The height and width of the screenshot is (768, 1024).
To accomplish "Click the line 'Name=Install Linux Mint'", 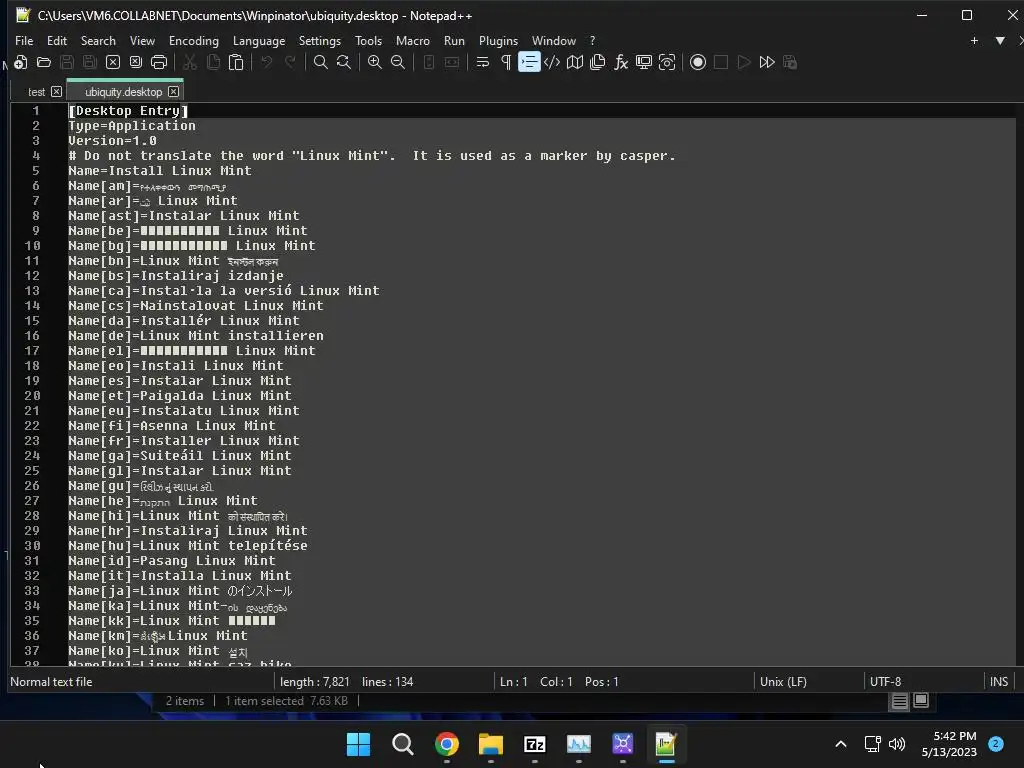I will click(x=160, y=171).
